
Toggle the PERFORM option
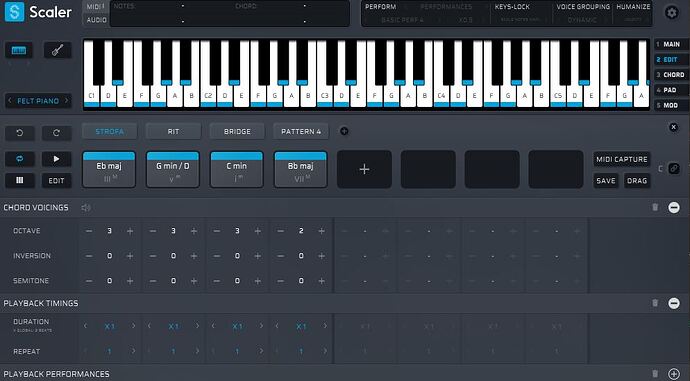381,7
